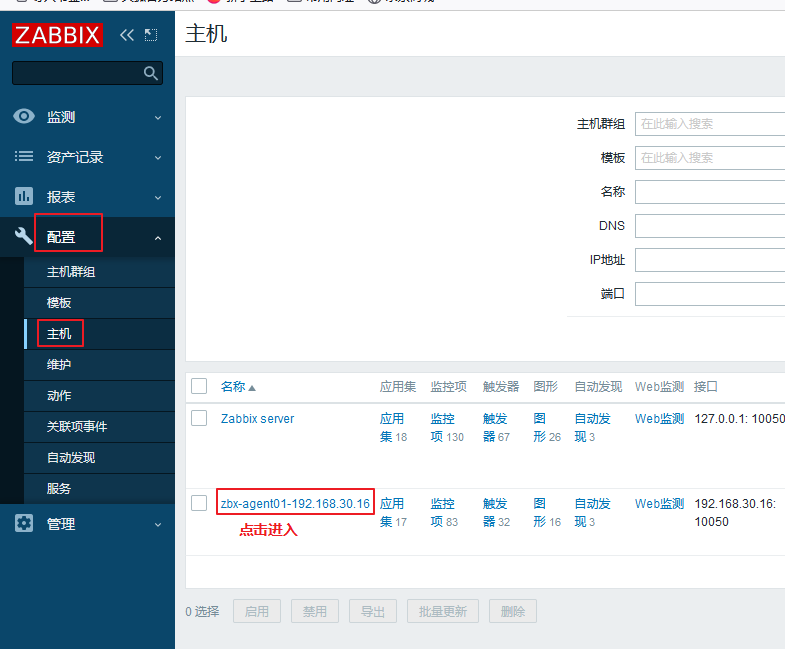The width and height of the screenshot is (785, 649).
Task: Open 应用集 for zbx-agent01
Action: tap(391, 513)
